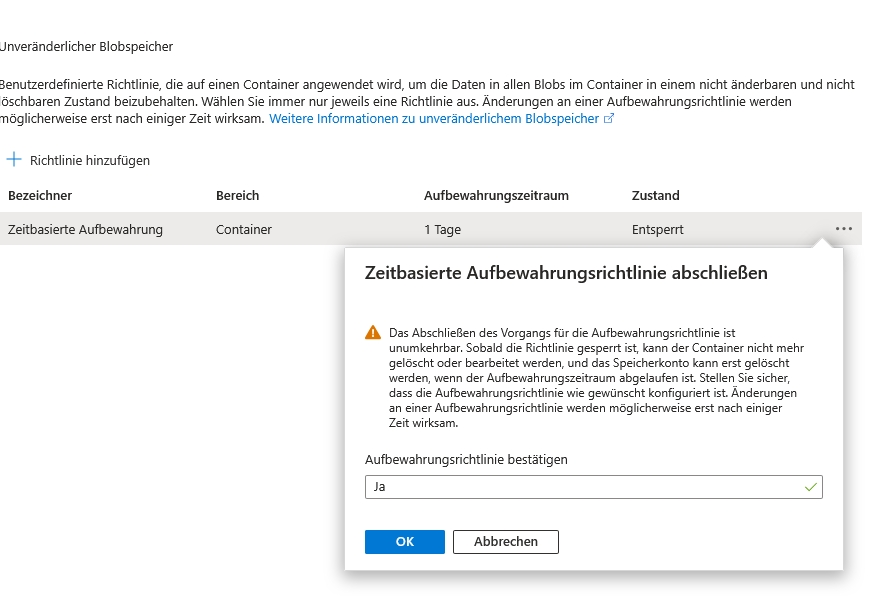
Task: Cancel the dialog with Abbrechen
Action: pos(505,542)
